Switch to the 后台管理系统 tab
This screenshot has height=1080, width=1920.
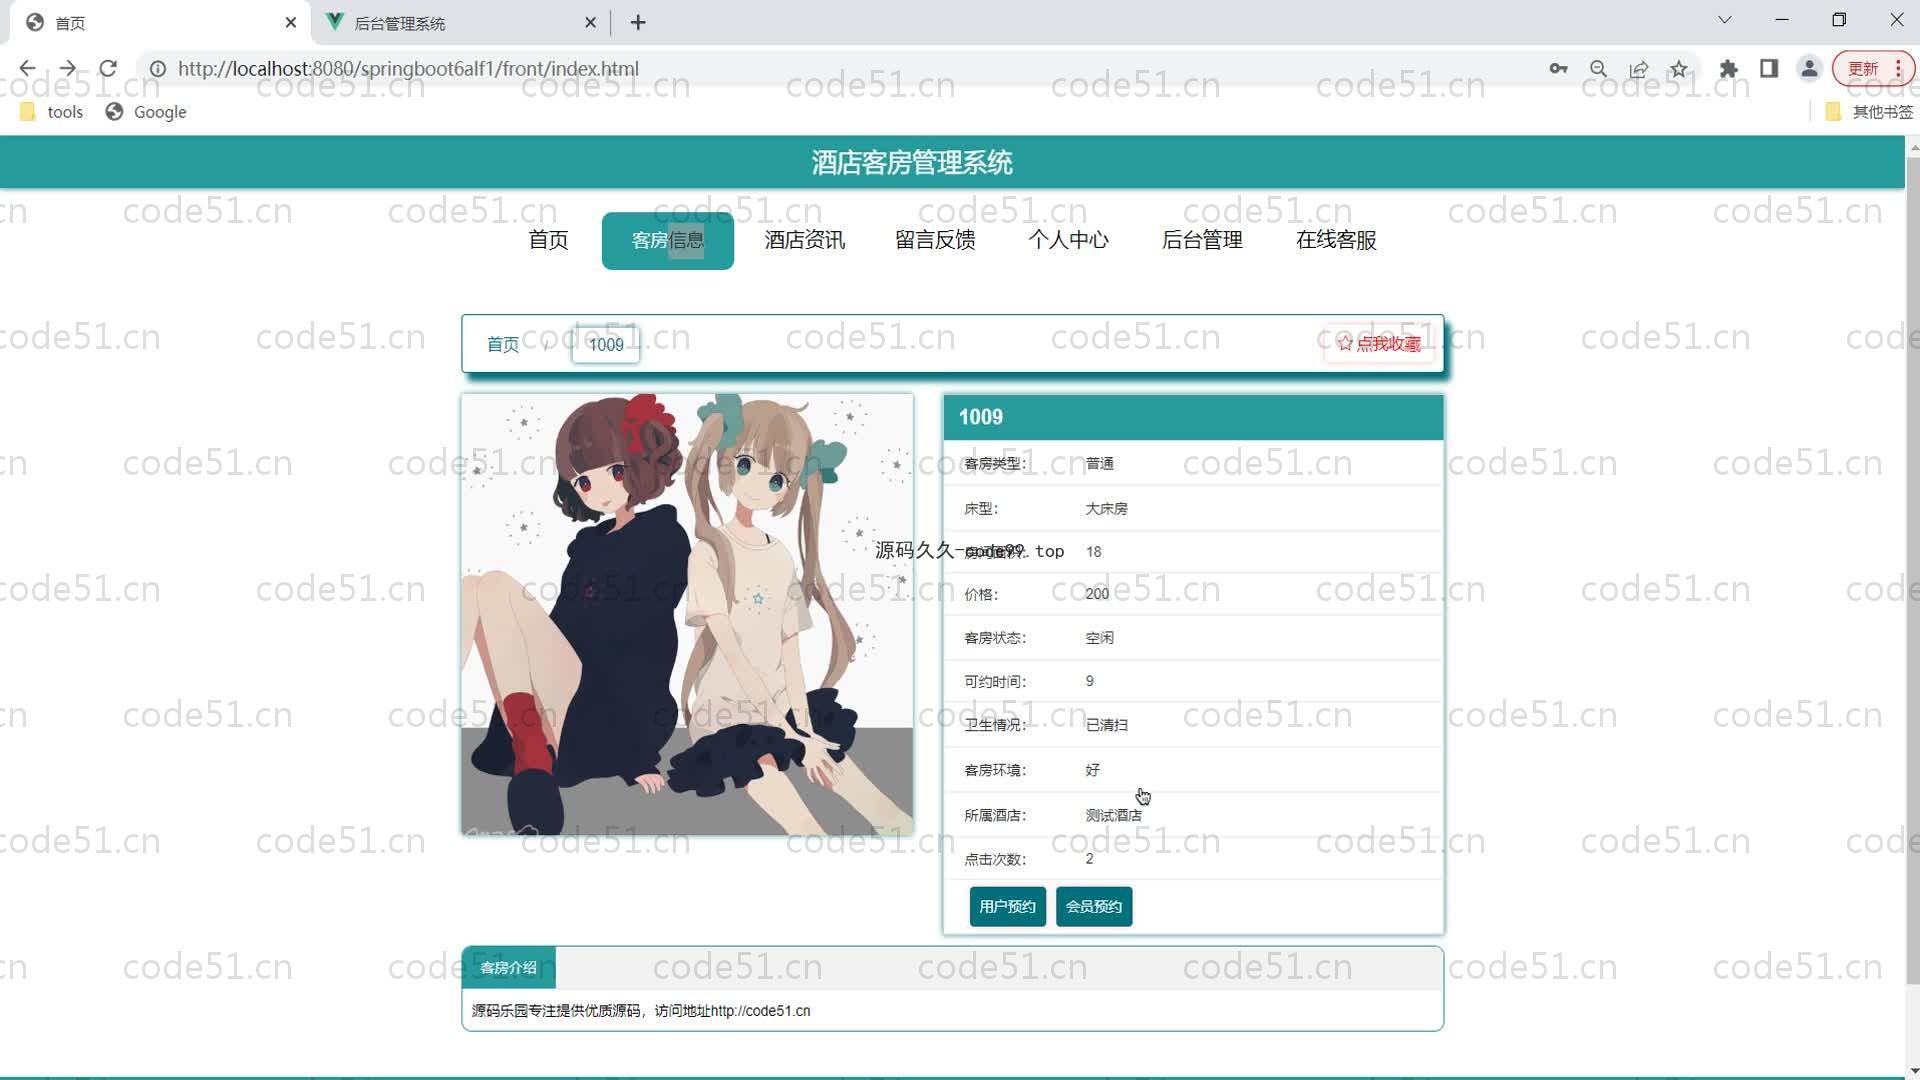[x=462, y=23]
